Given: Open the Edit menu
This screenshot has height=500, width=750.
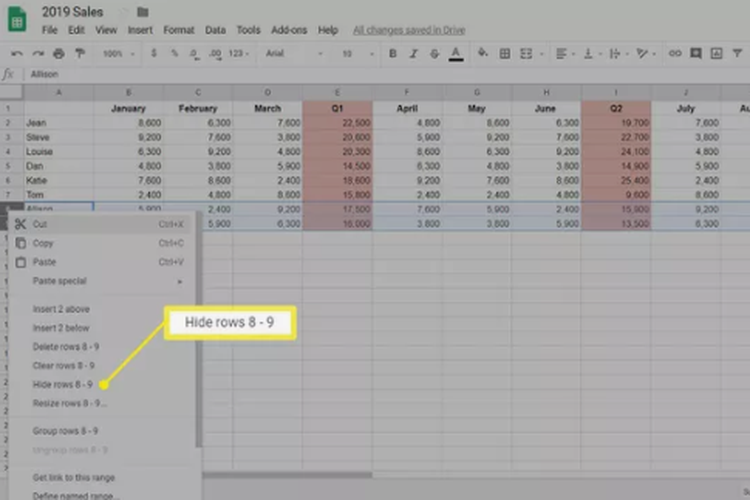Looking at the screenshot, I should 76,30.
